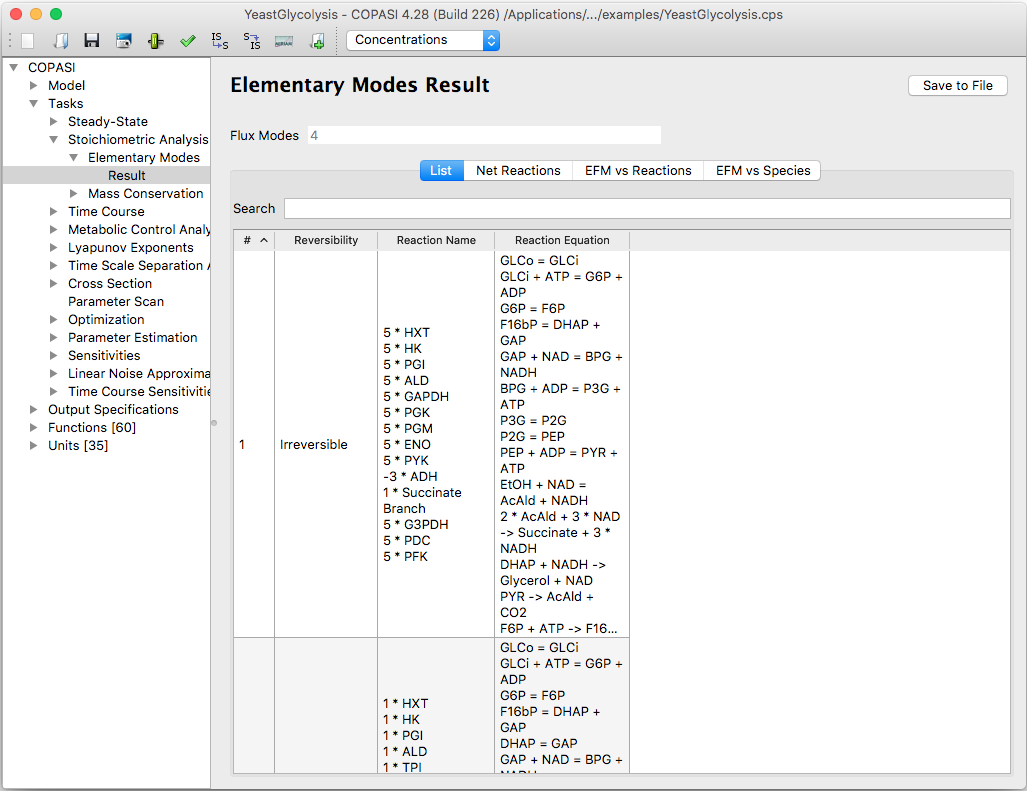
Task: Expand the Model tree node
Action: 33,85
